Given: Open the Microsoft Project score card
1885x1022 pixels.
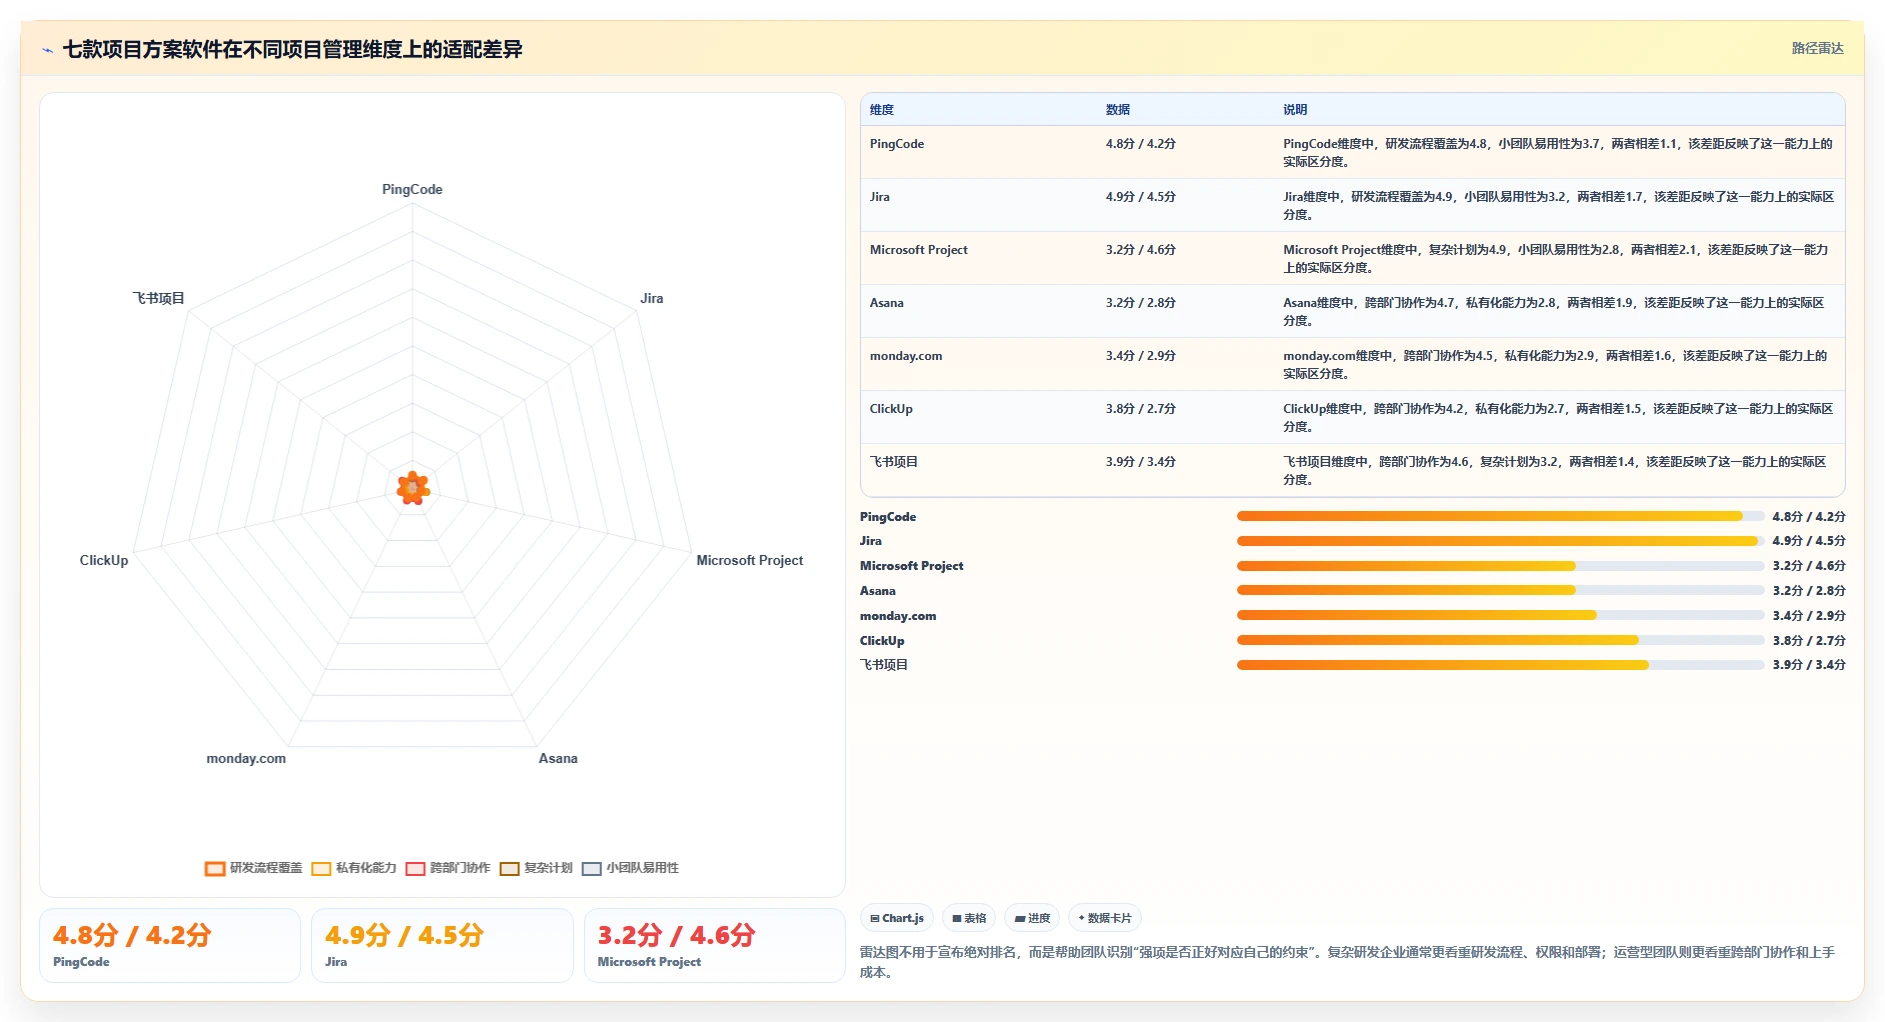Looking at the screenshot, I should (x=715, y=945).
